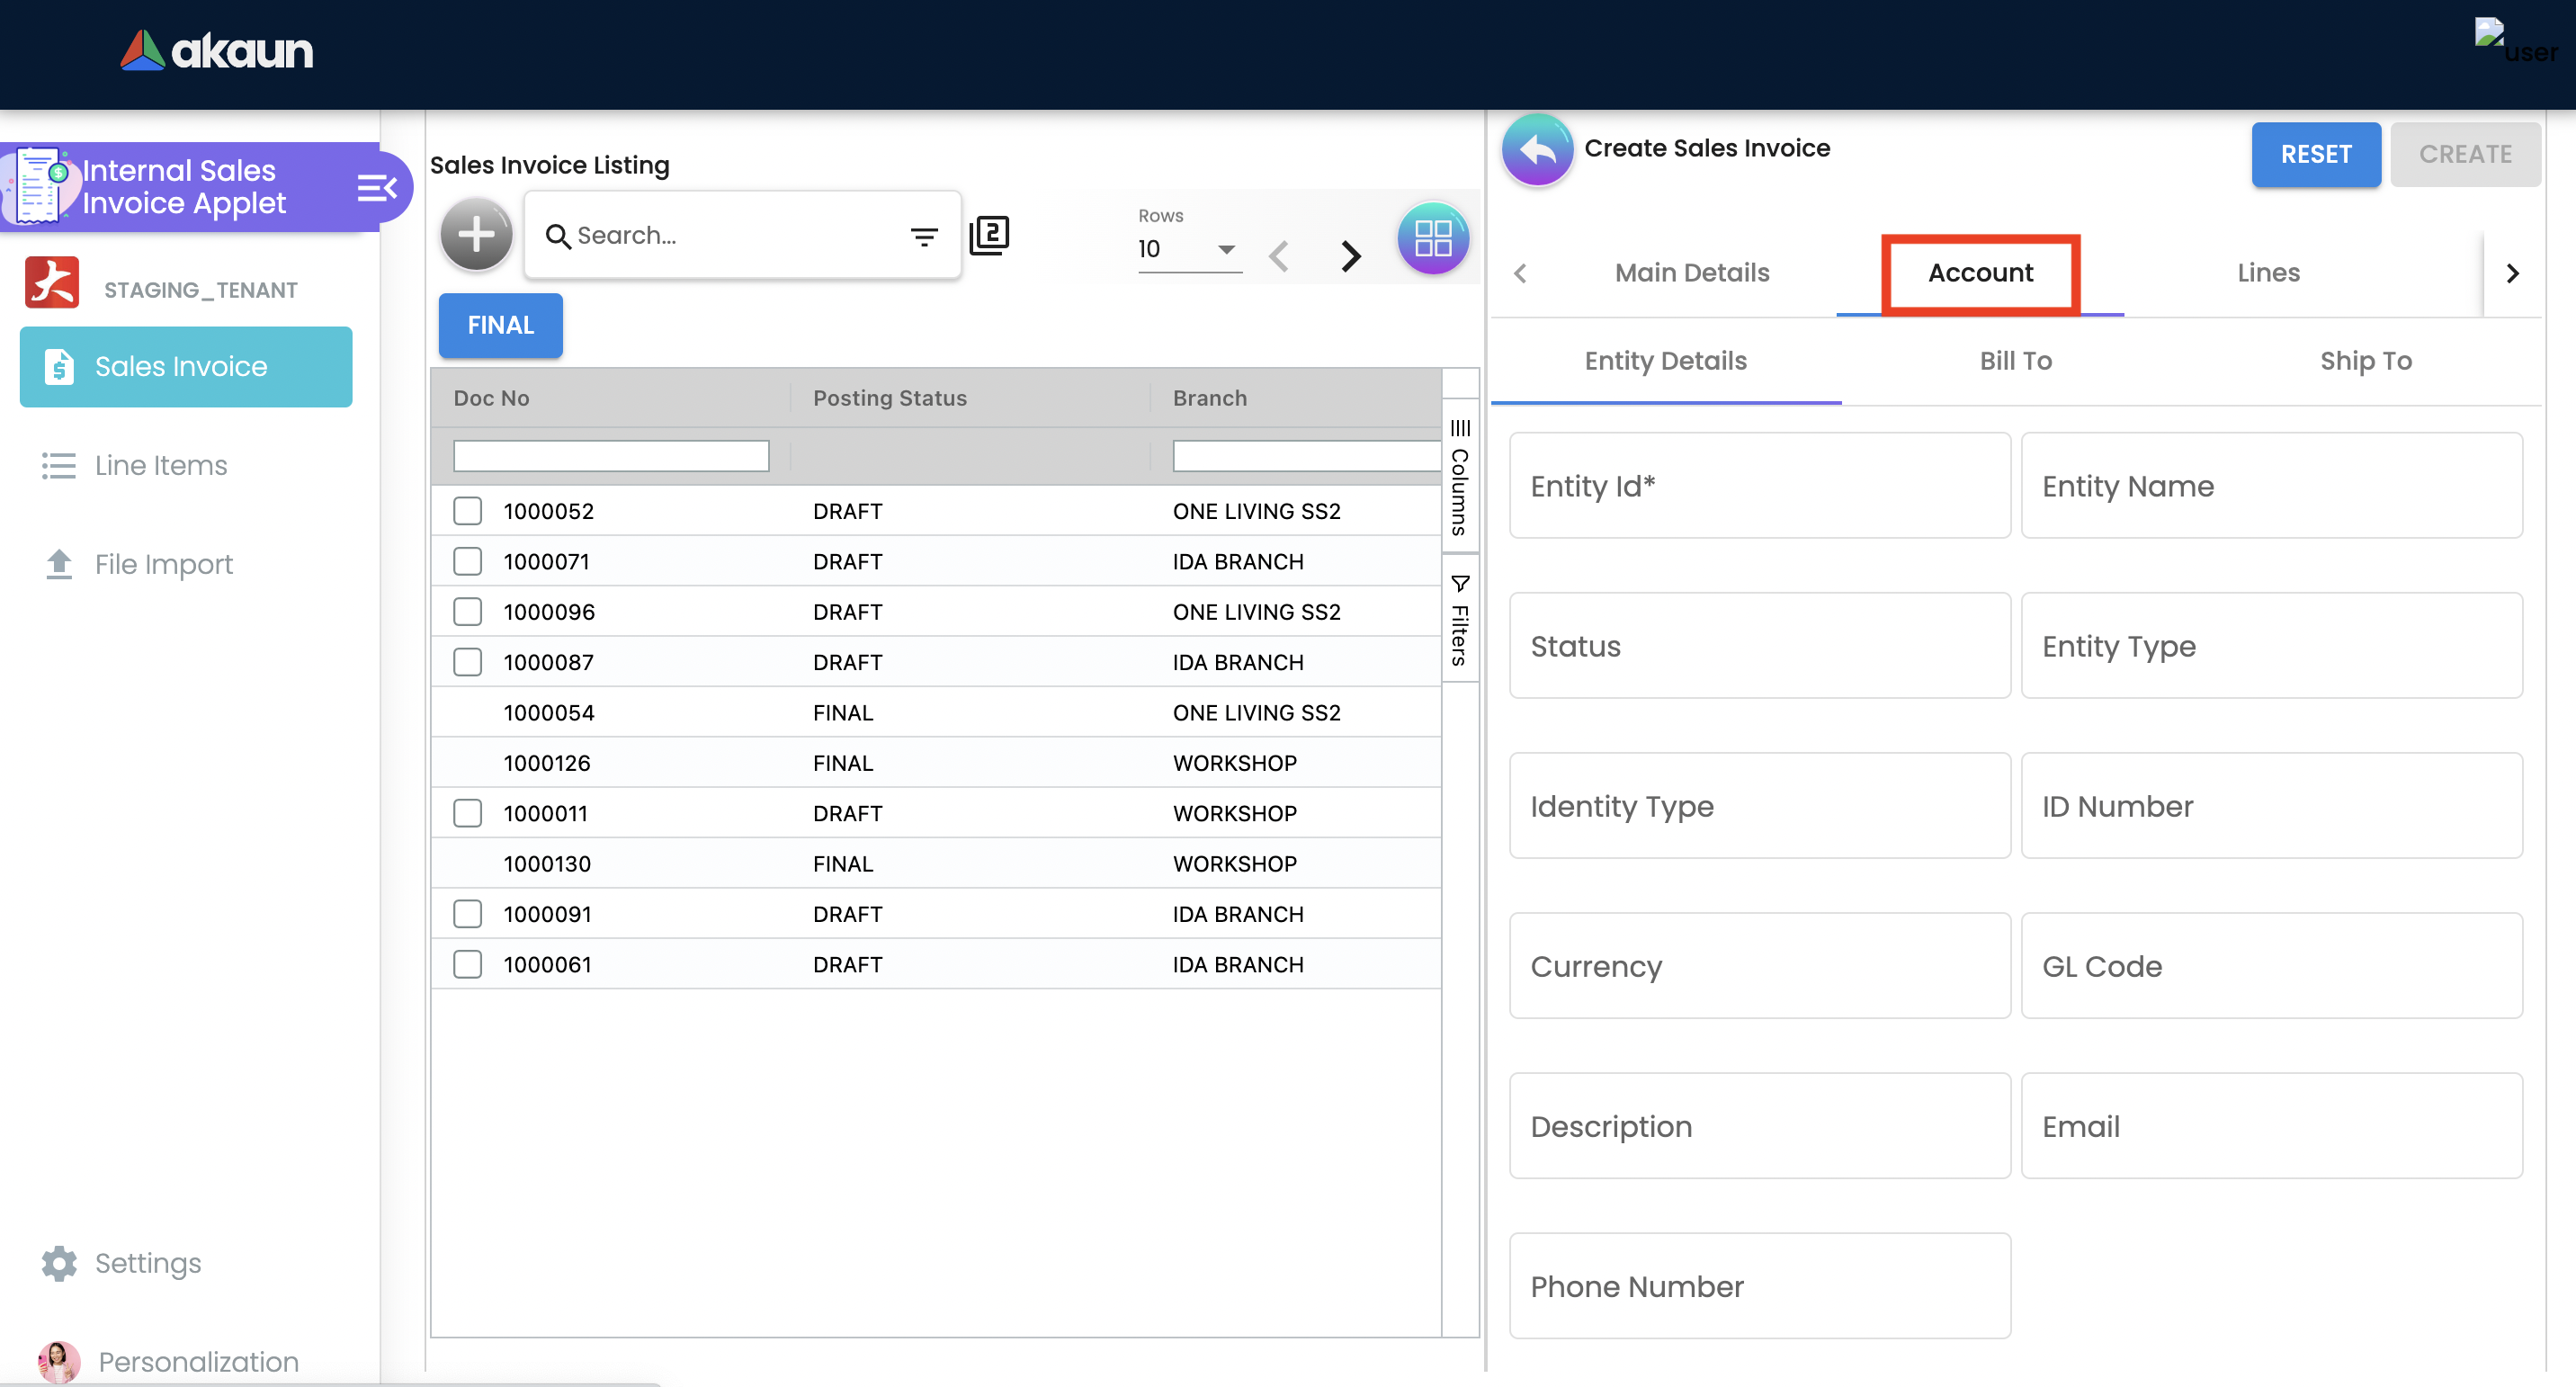Click the Entity Id input field

pos(1758,486)
